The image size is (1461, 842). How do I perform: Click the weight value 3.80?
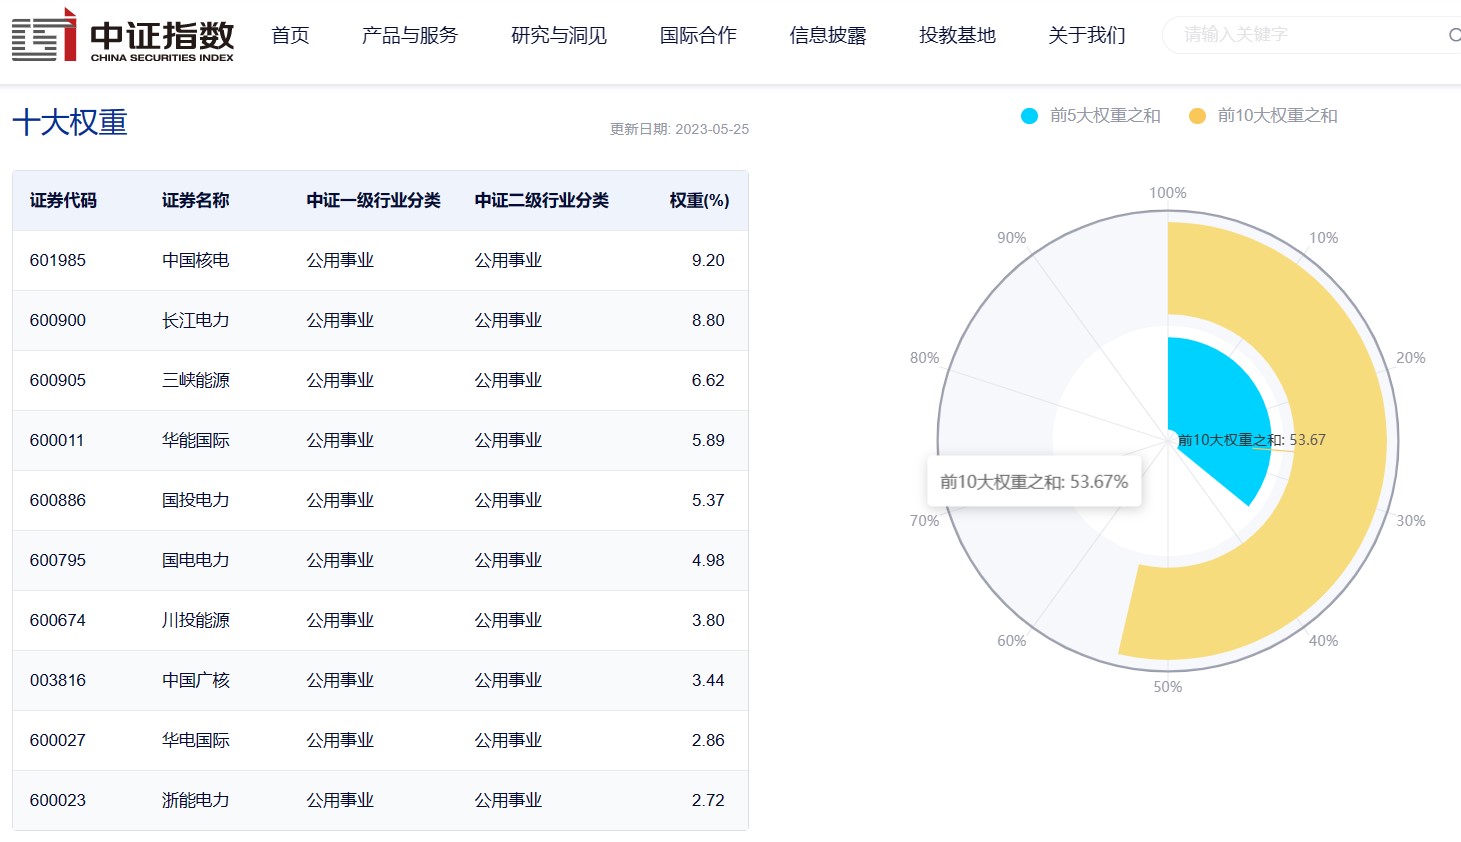coord(708,621)
